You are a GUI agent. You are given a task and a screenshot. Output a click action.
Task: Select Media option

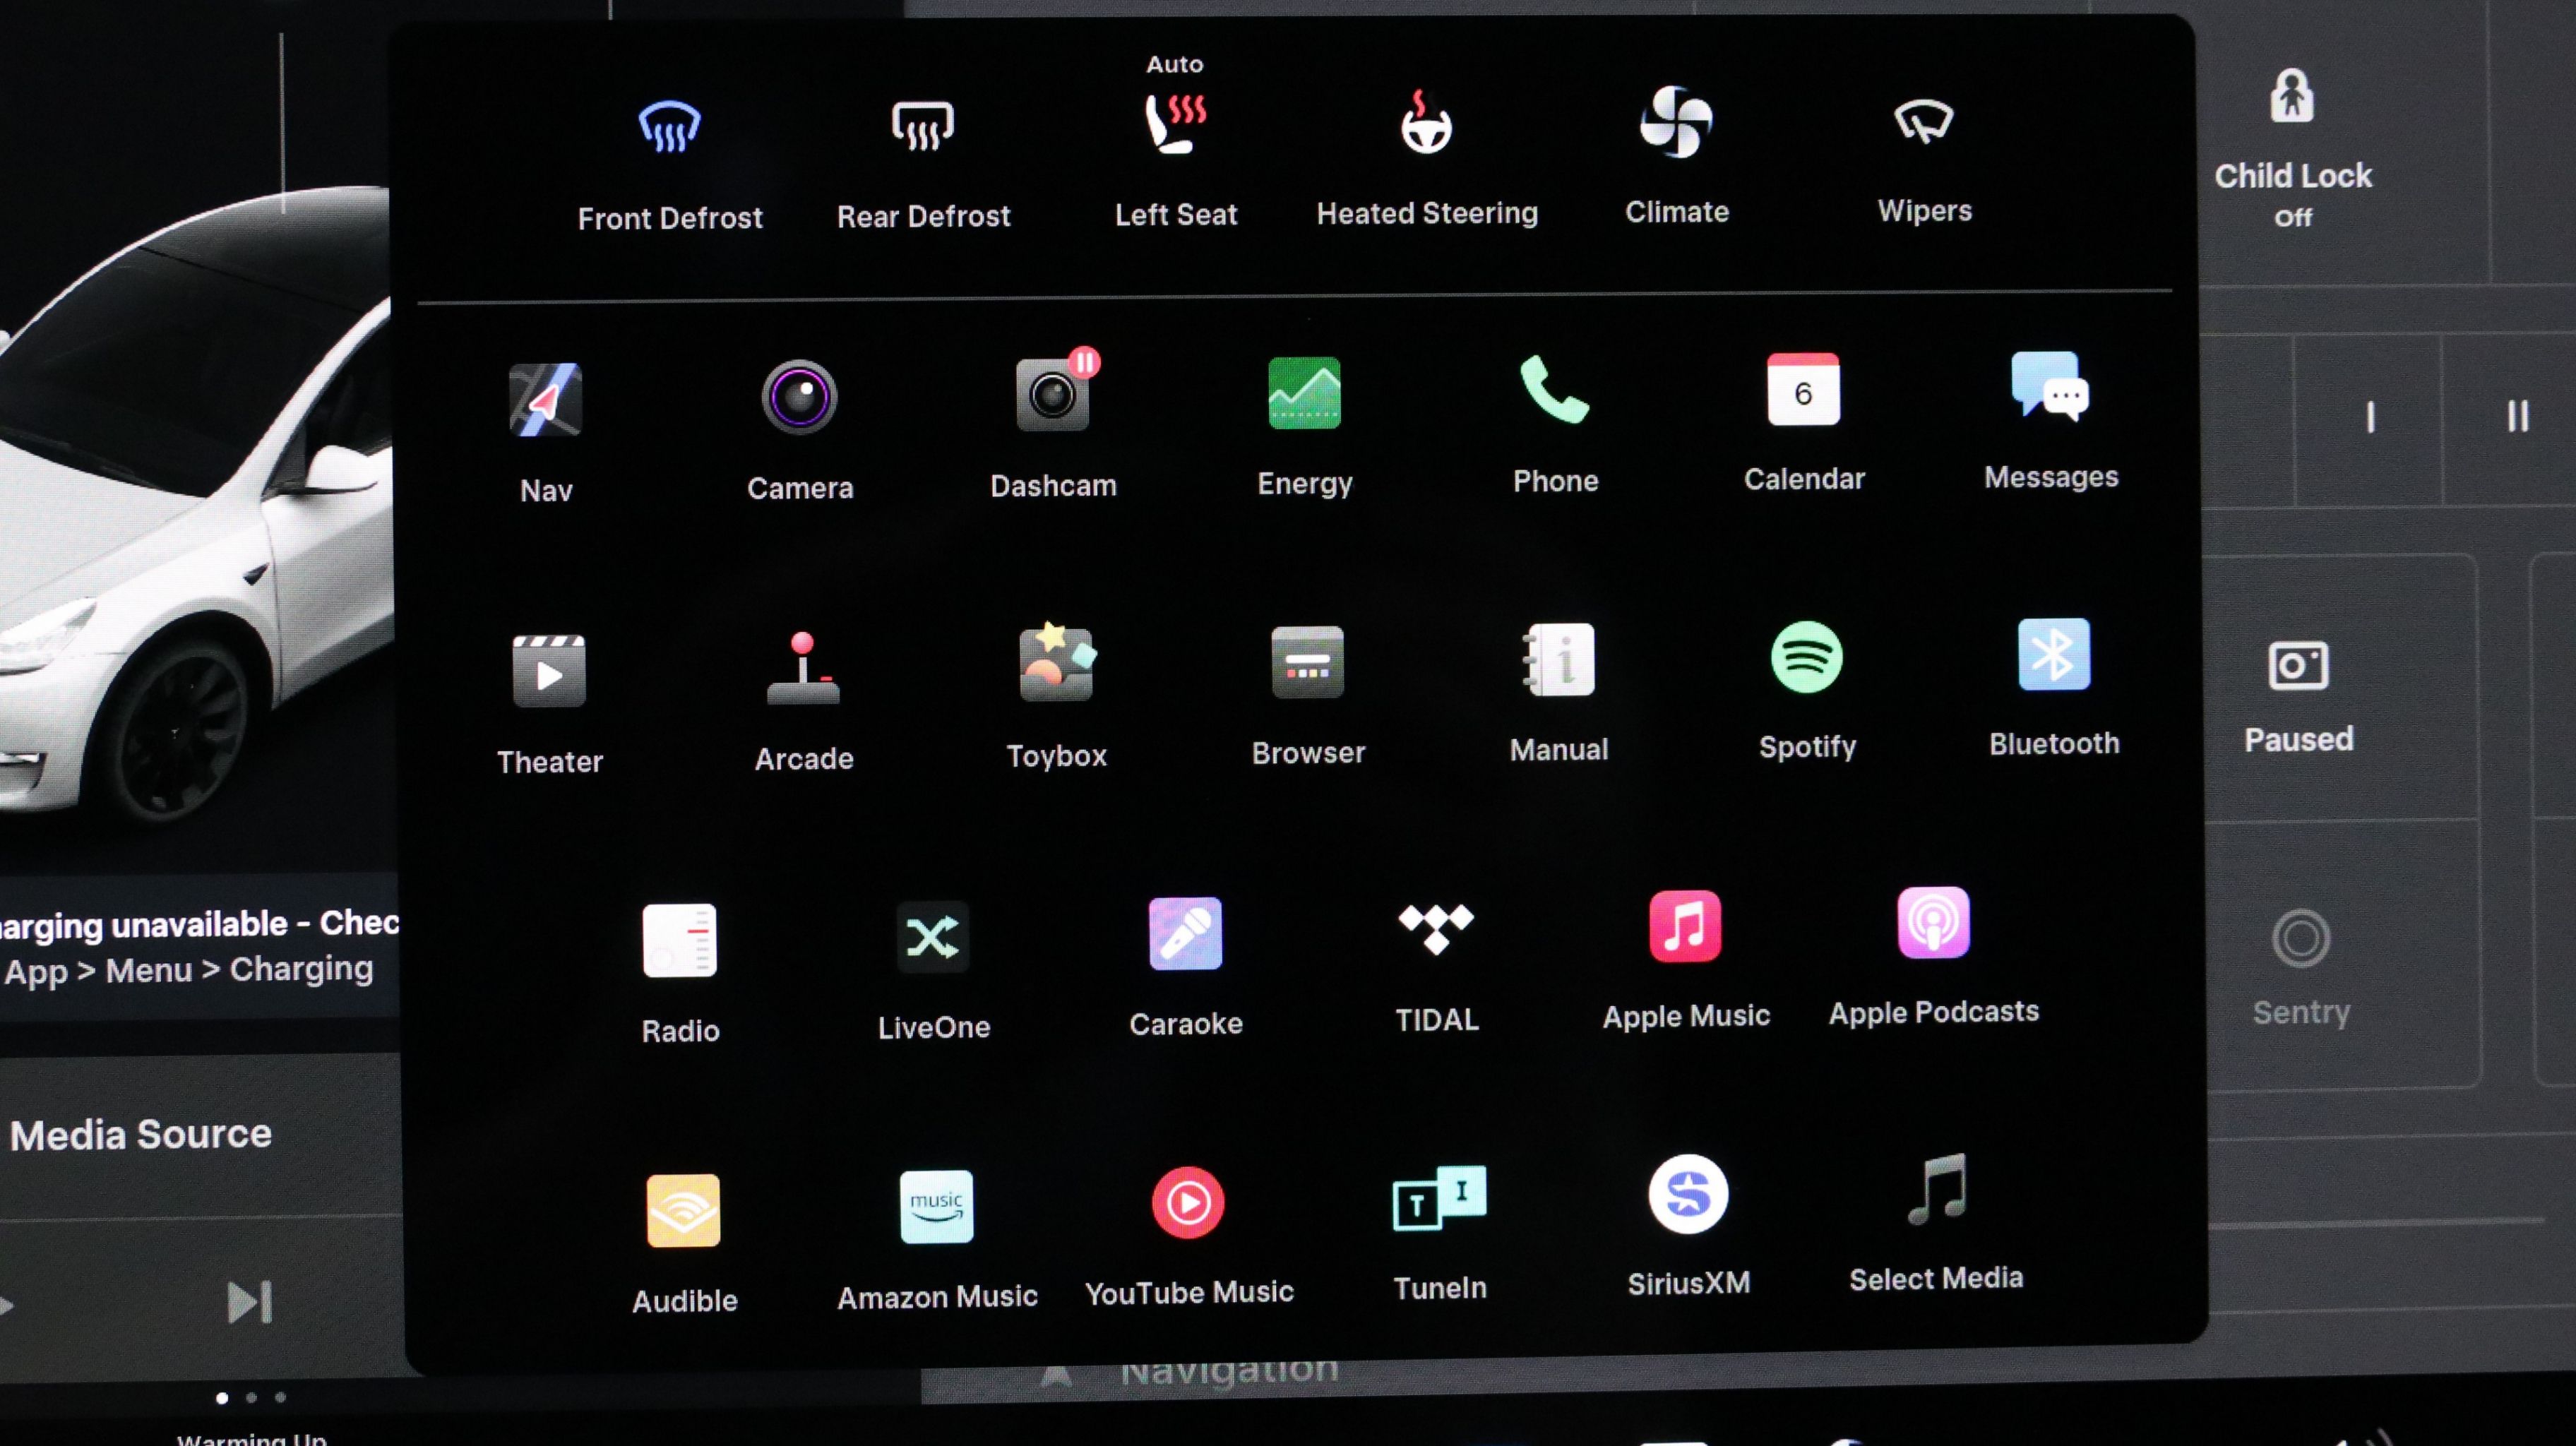[x=1936, y=1192]
